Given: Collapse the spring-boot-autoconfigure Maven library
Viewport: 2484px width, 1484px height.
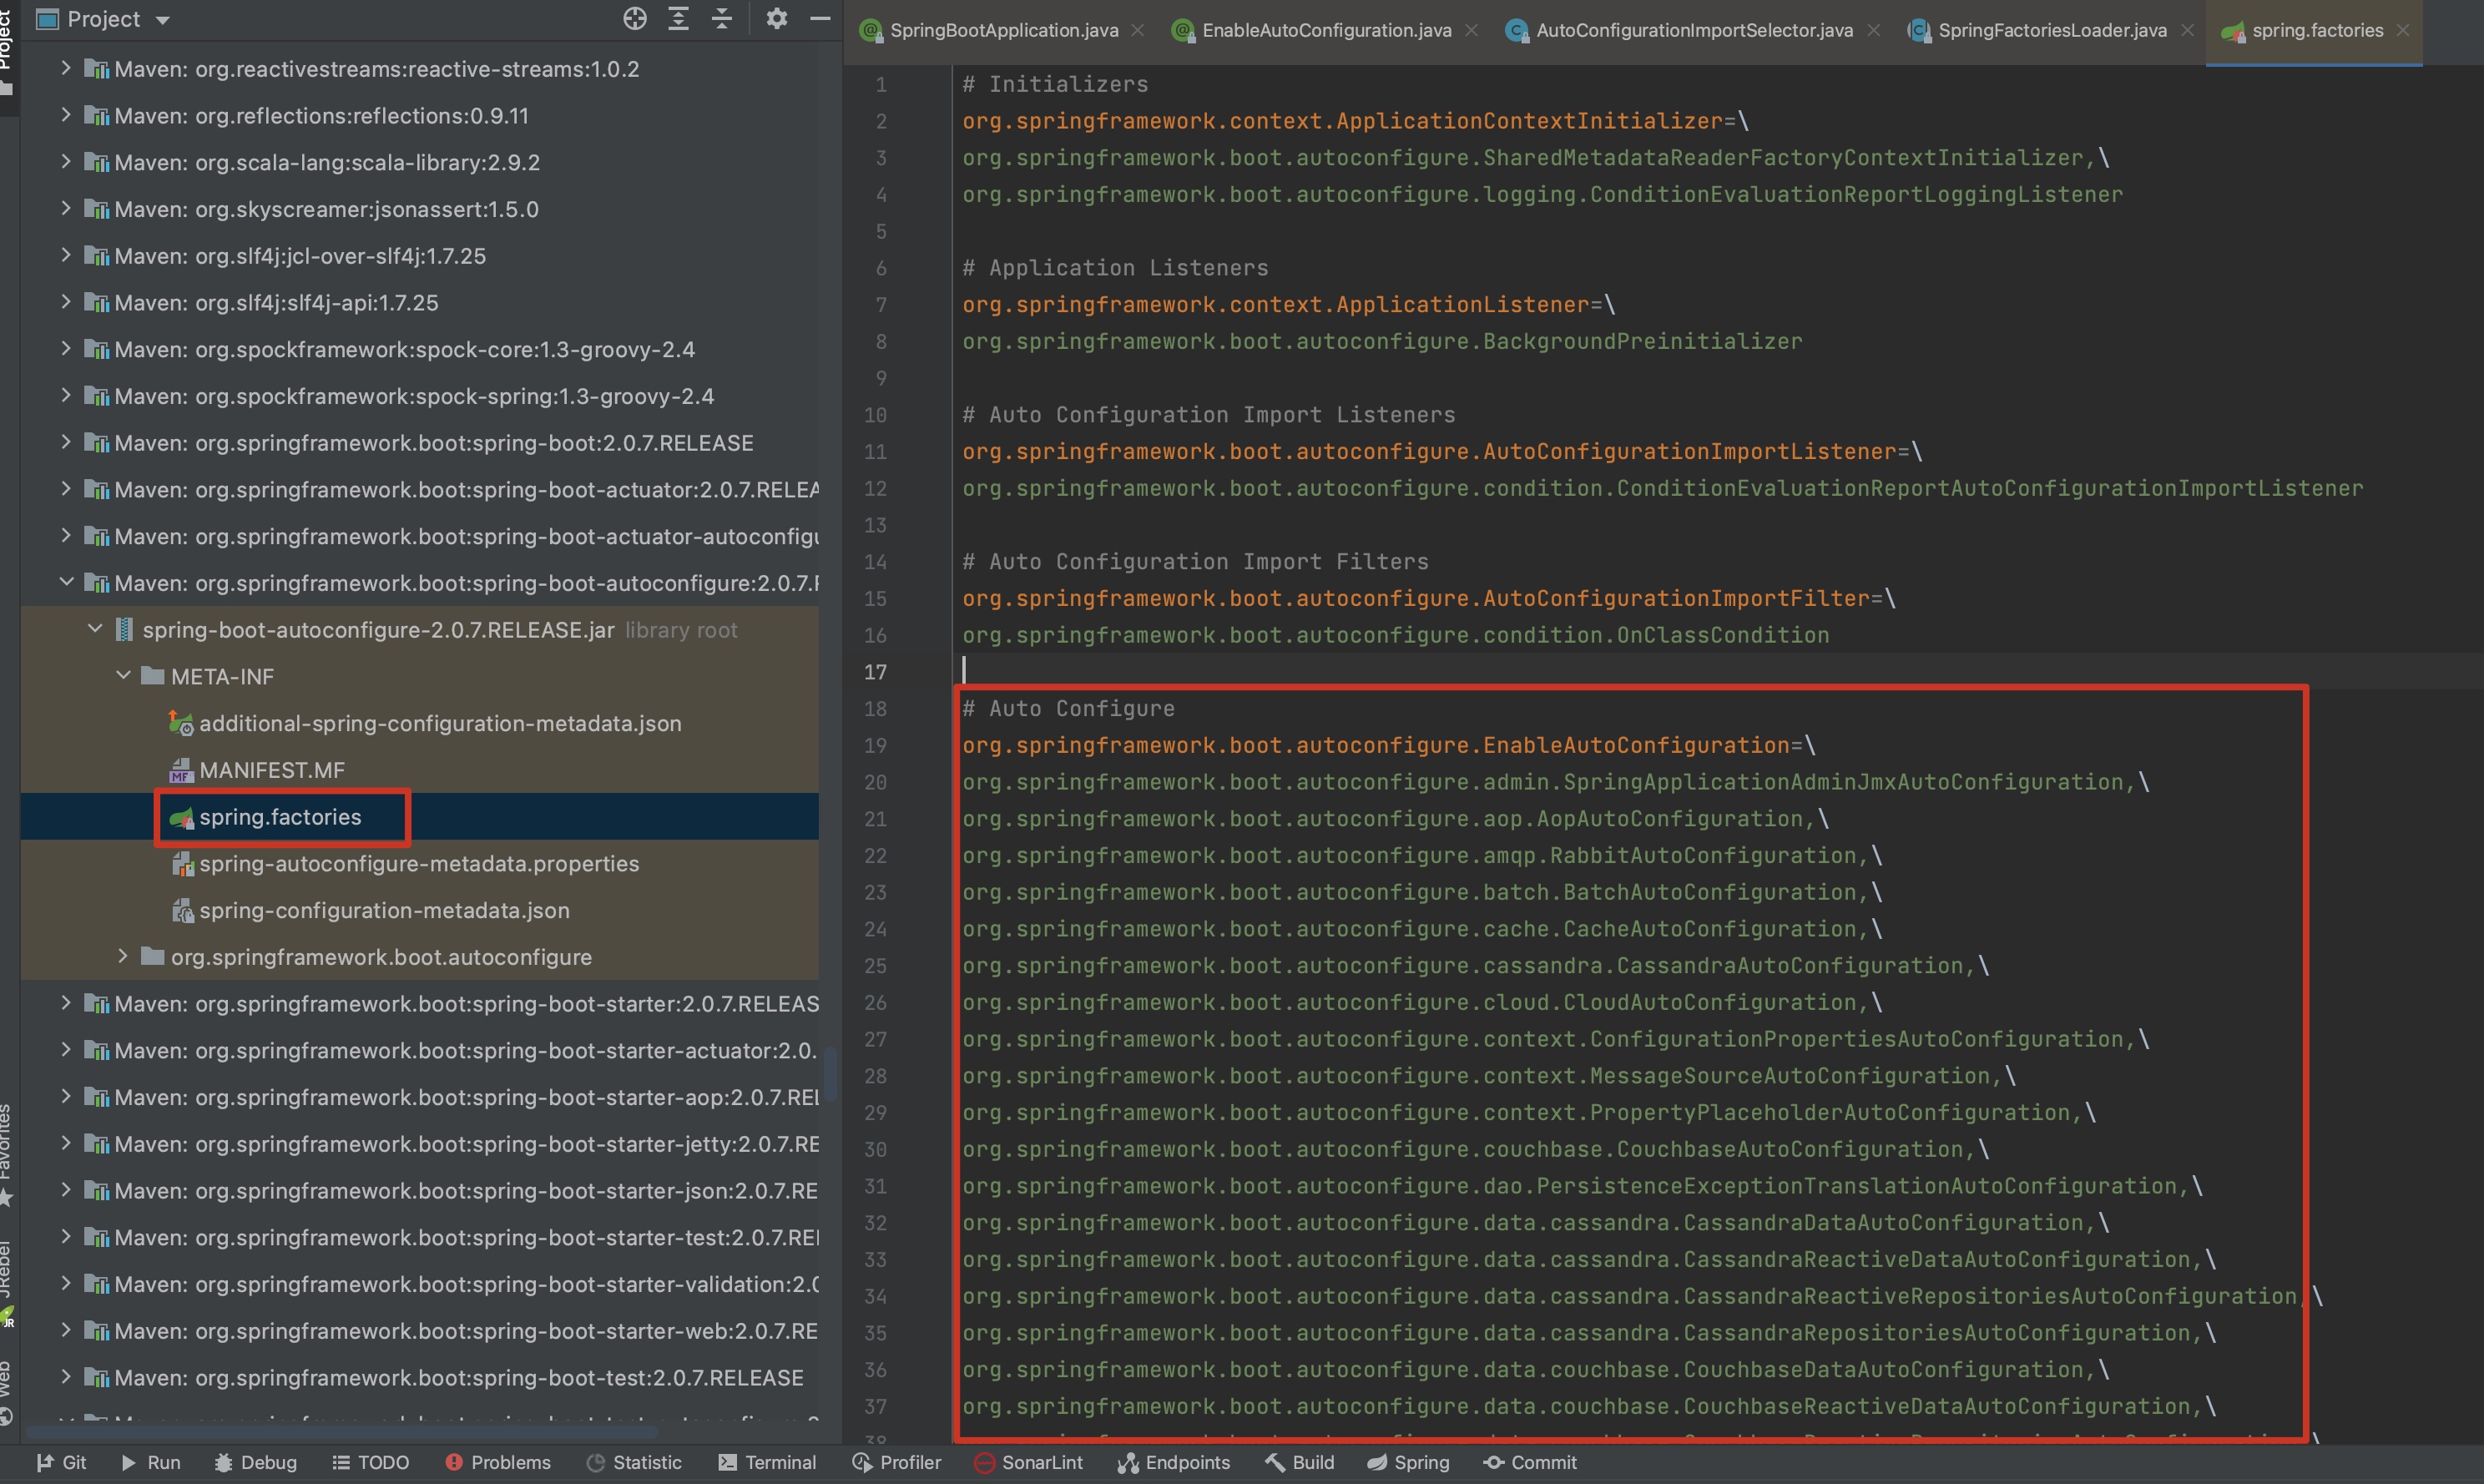Looking at the screenshot, I should (66, 582).
